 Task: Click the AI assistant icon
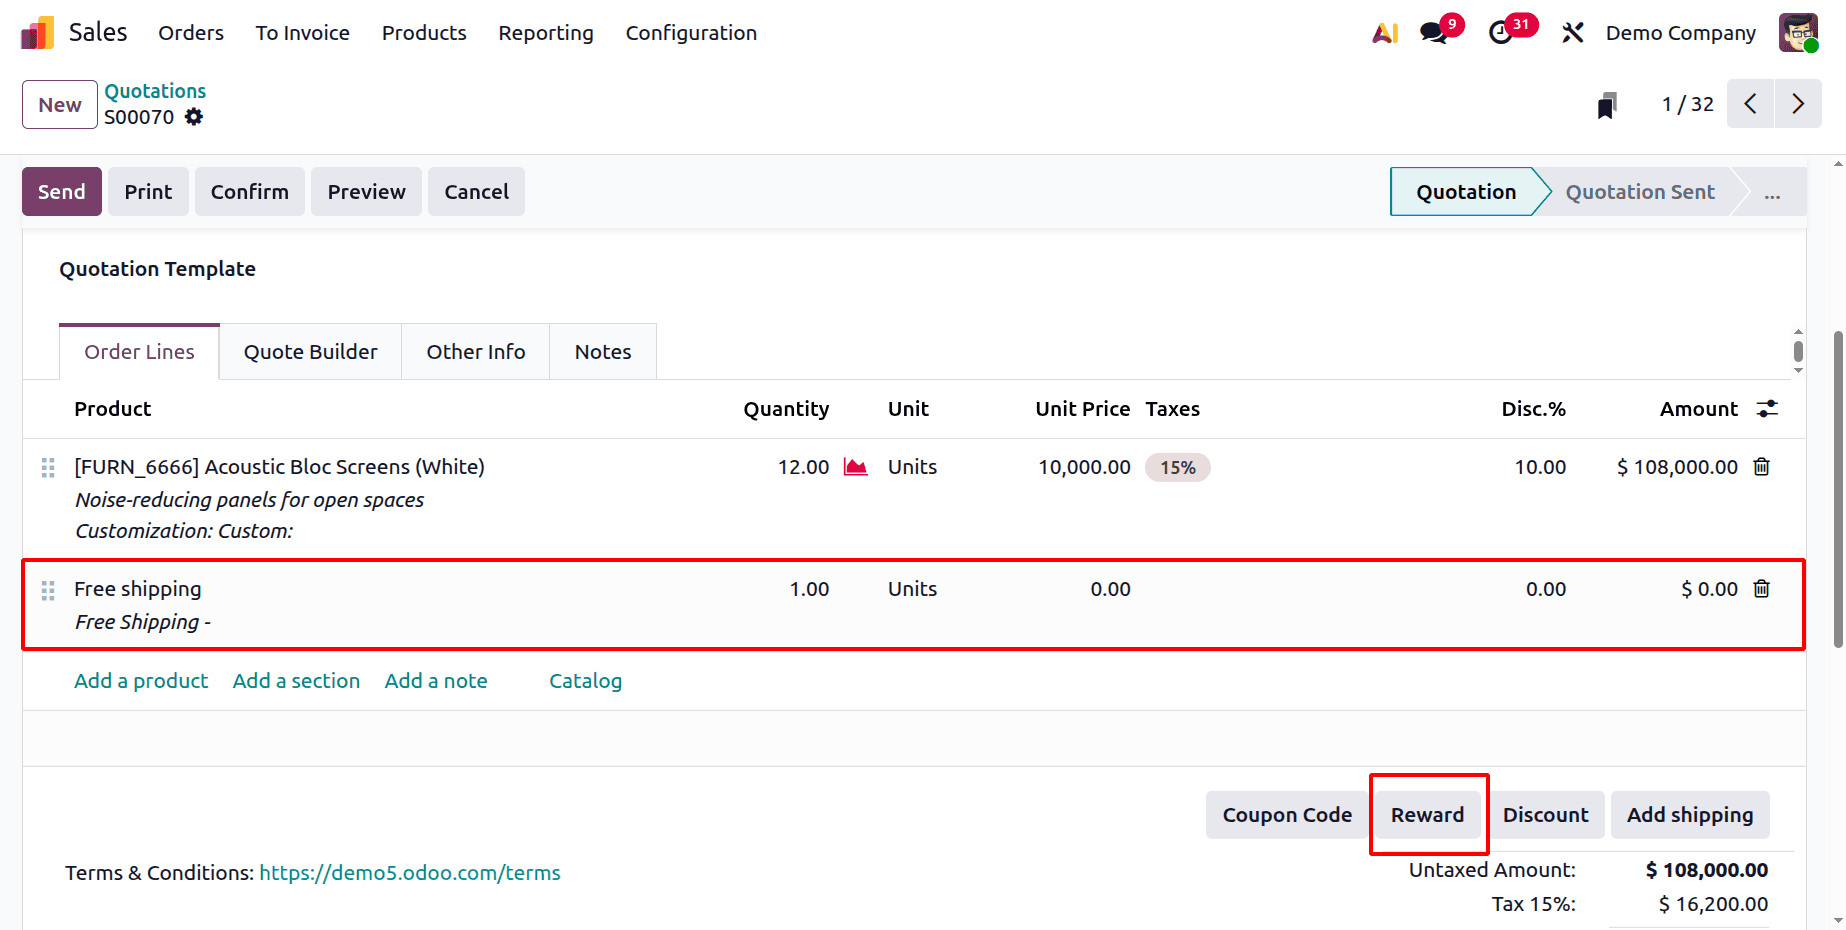1384,32
